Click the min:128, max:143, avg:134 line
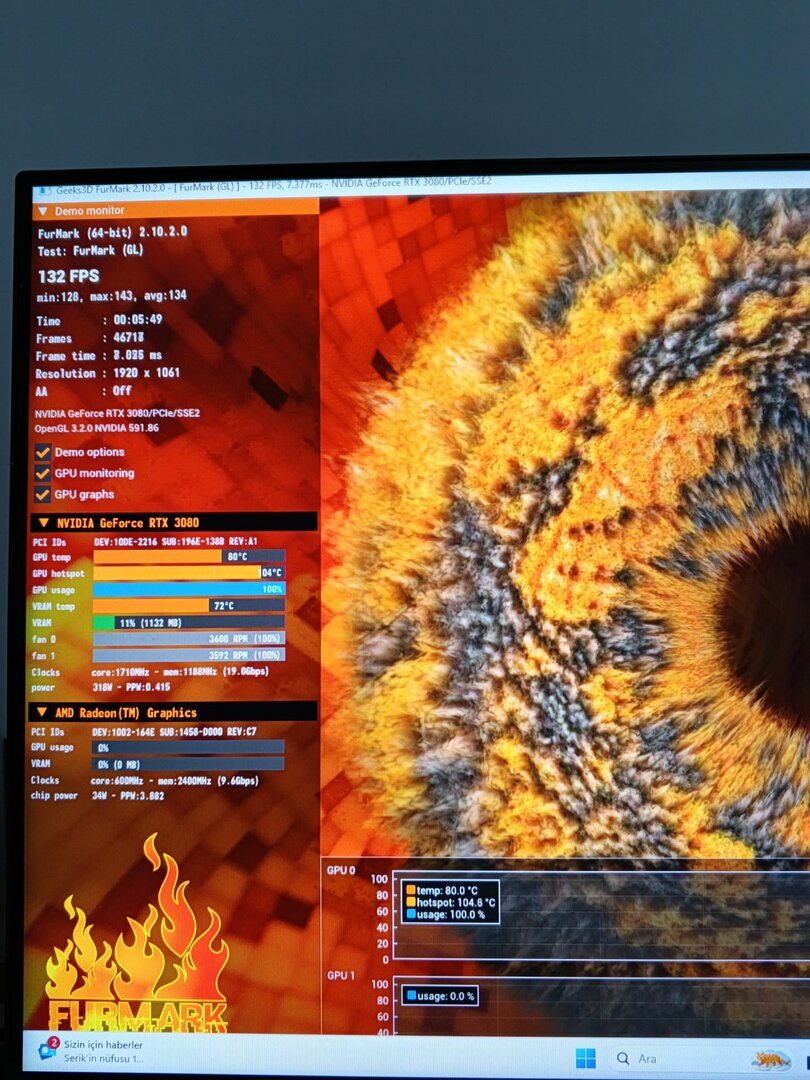 coord(112,295)
